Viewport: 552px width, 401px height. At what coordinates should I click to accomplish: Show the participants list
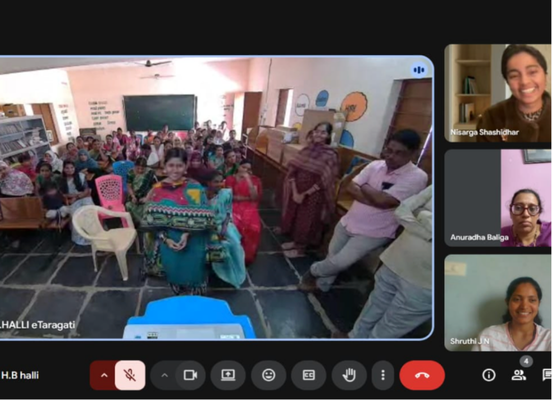[x=518, y=375]
